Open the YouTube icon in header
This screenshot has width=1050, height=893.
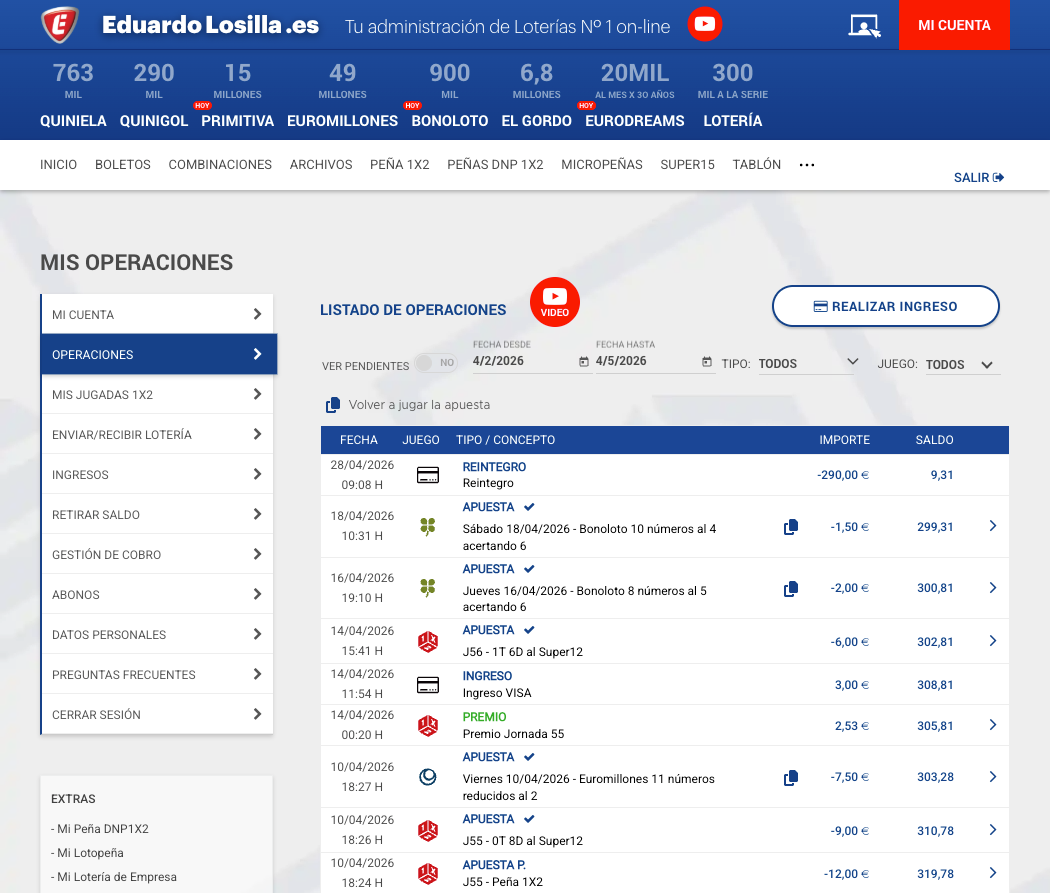tap(704, 24)
